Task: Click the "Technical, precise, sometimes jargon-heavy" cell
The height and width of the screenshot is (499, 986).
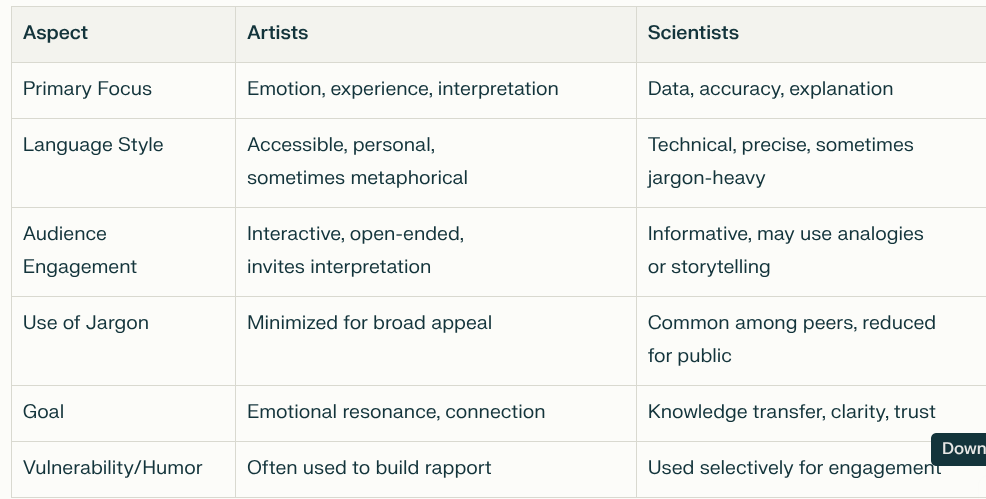Action: [x=780, y=161]
